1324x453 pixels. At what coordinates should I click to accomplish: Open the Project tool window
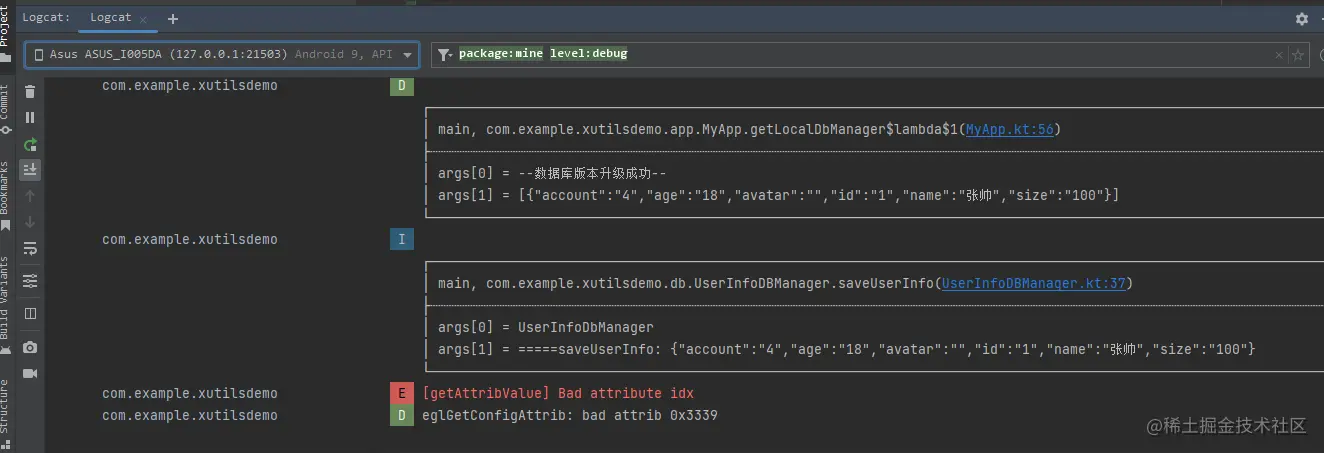coord(5,32)
